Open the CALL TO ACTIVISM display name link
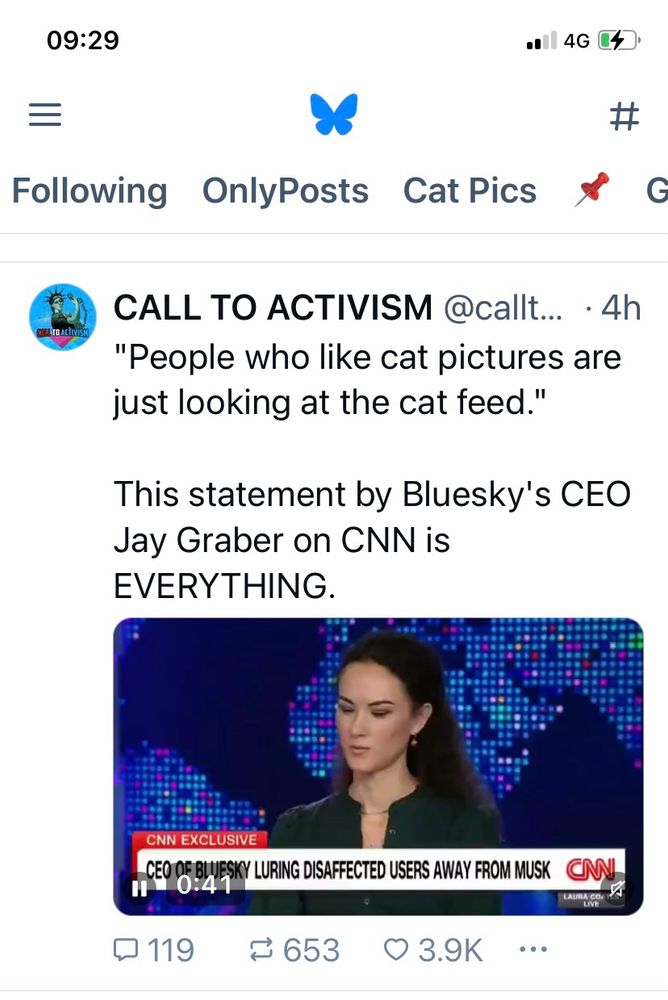The image size is (668, 1000). (x=273, y=307)
